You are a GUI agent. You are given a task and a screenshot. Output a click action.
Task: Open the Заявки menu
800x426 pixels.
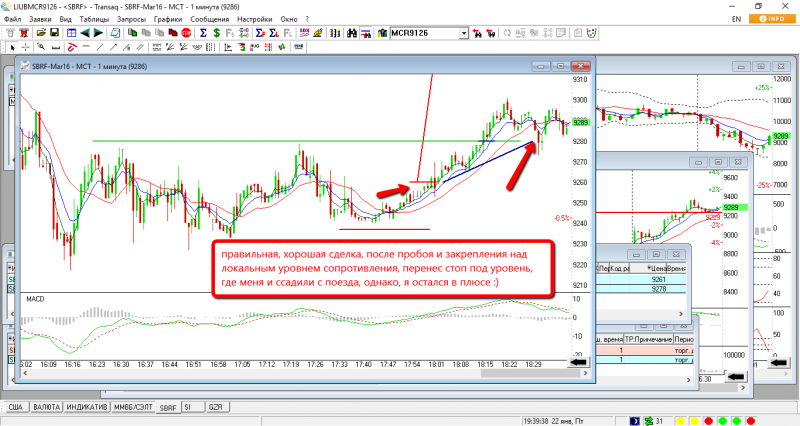(40, 19)
